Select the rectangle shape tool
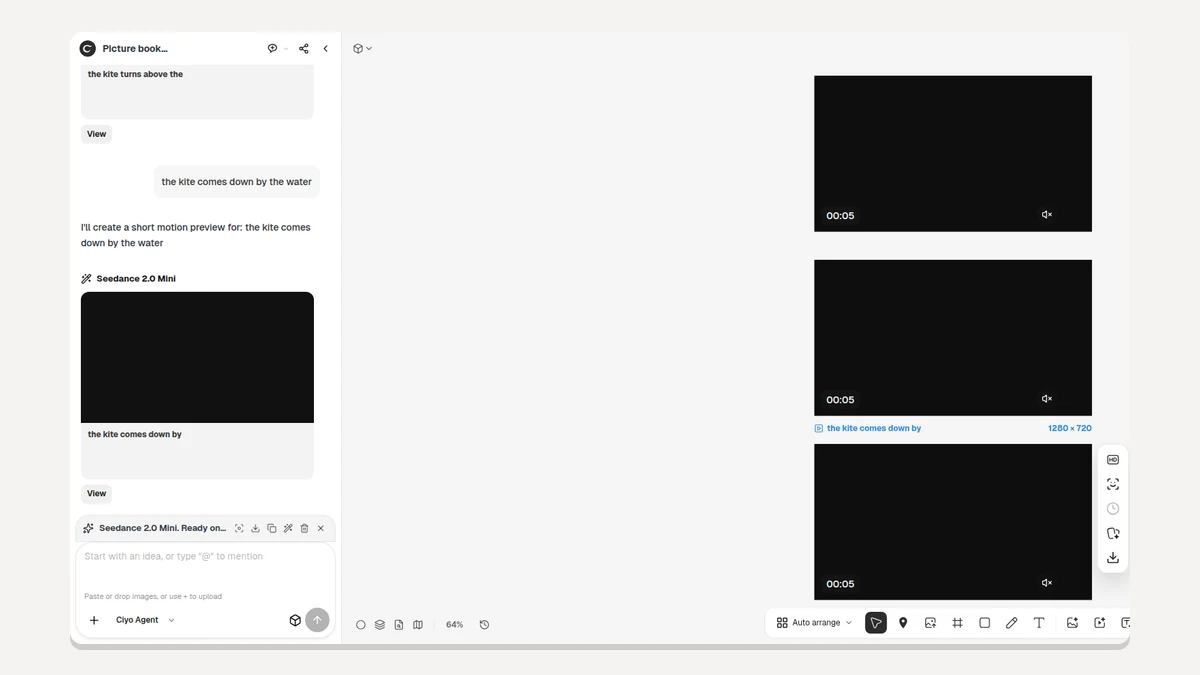 point(984,623)
